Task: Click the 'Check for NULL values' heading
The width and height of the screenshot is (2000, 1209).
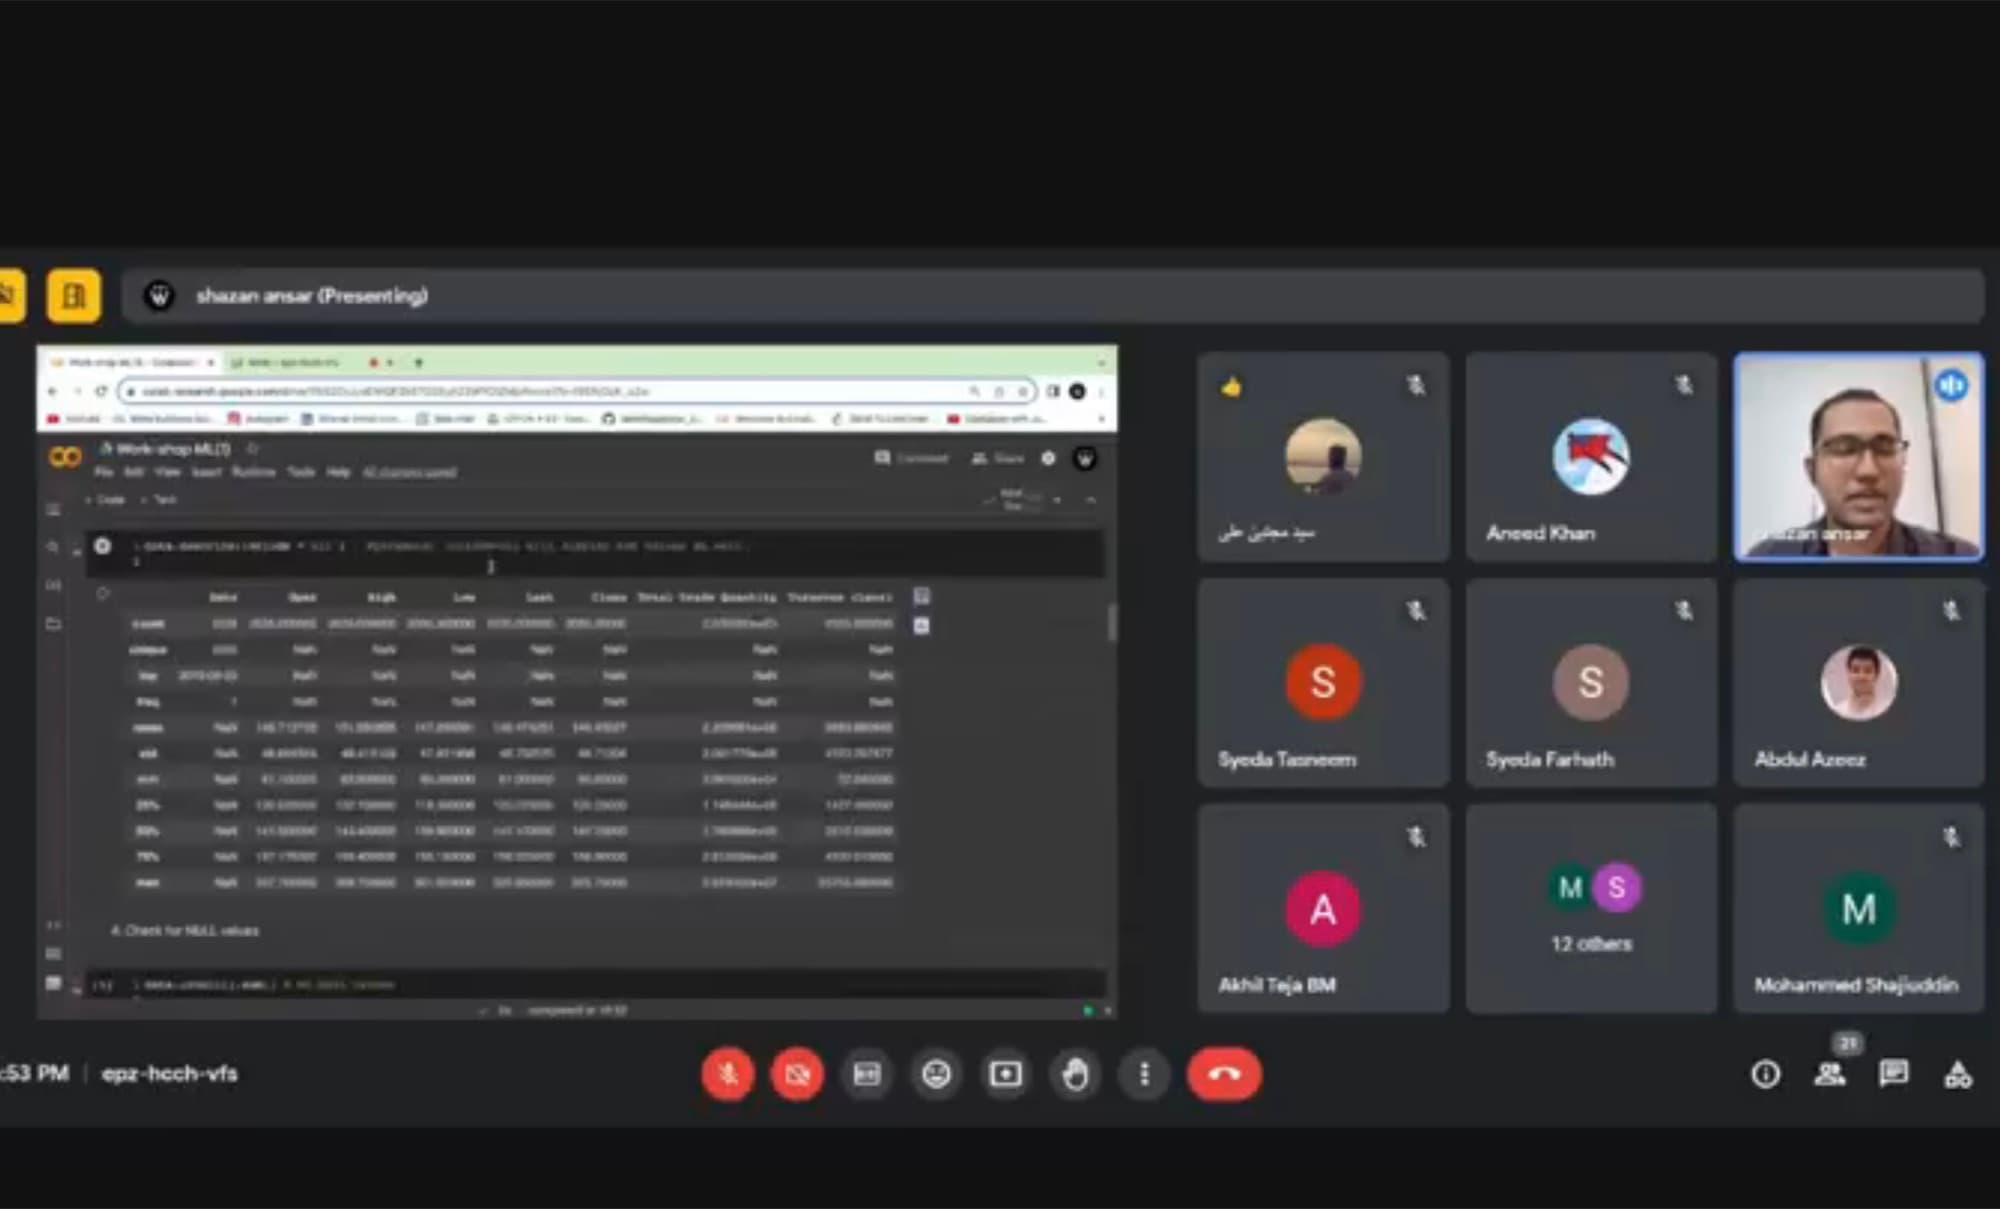Action: [186, 930]
